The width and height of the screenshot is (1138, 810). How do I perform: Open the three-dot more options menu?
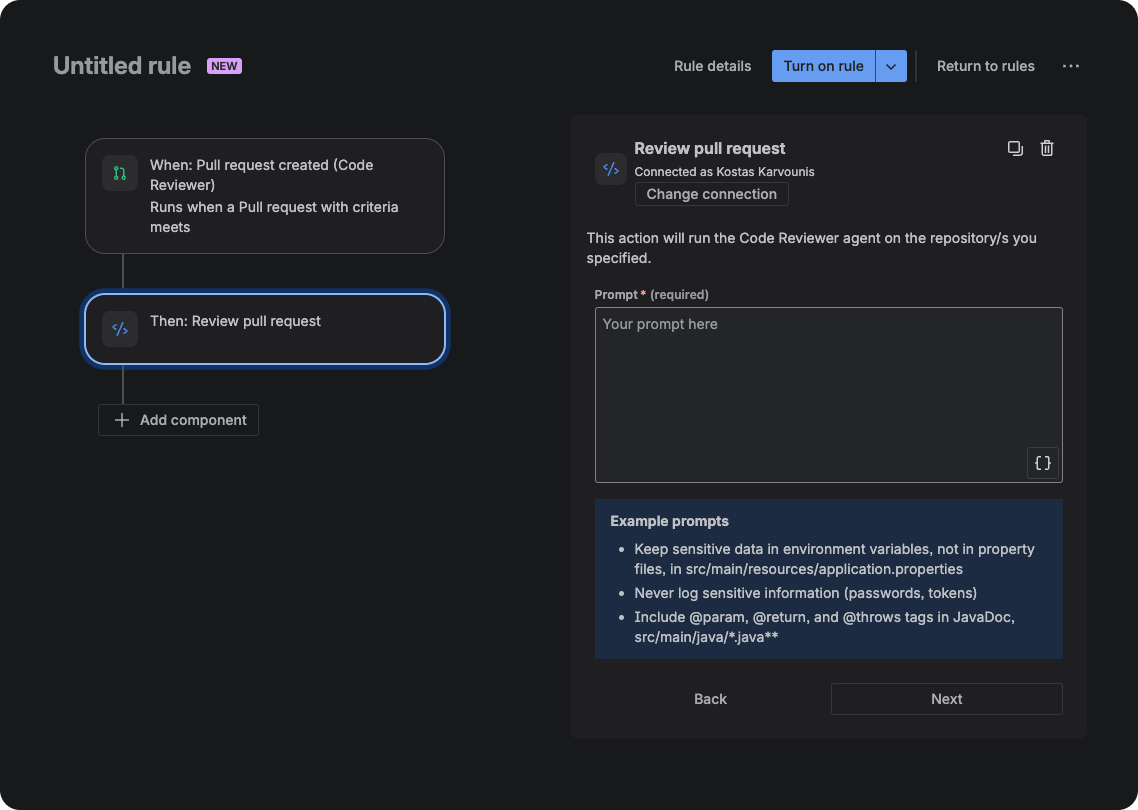click(1071, 66)
